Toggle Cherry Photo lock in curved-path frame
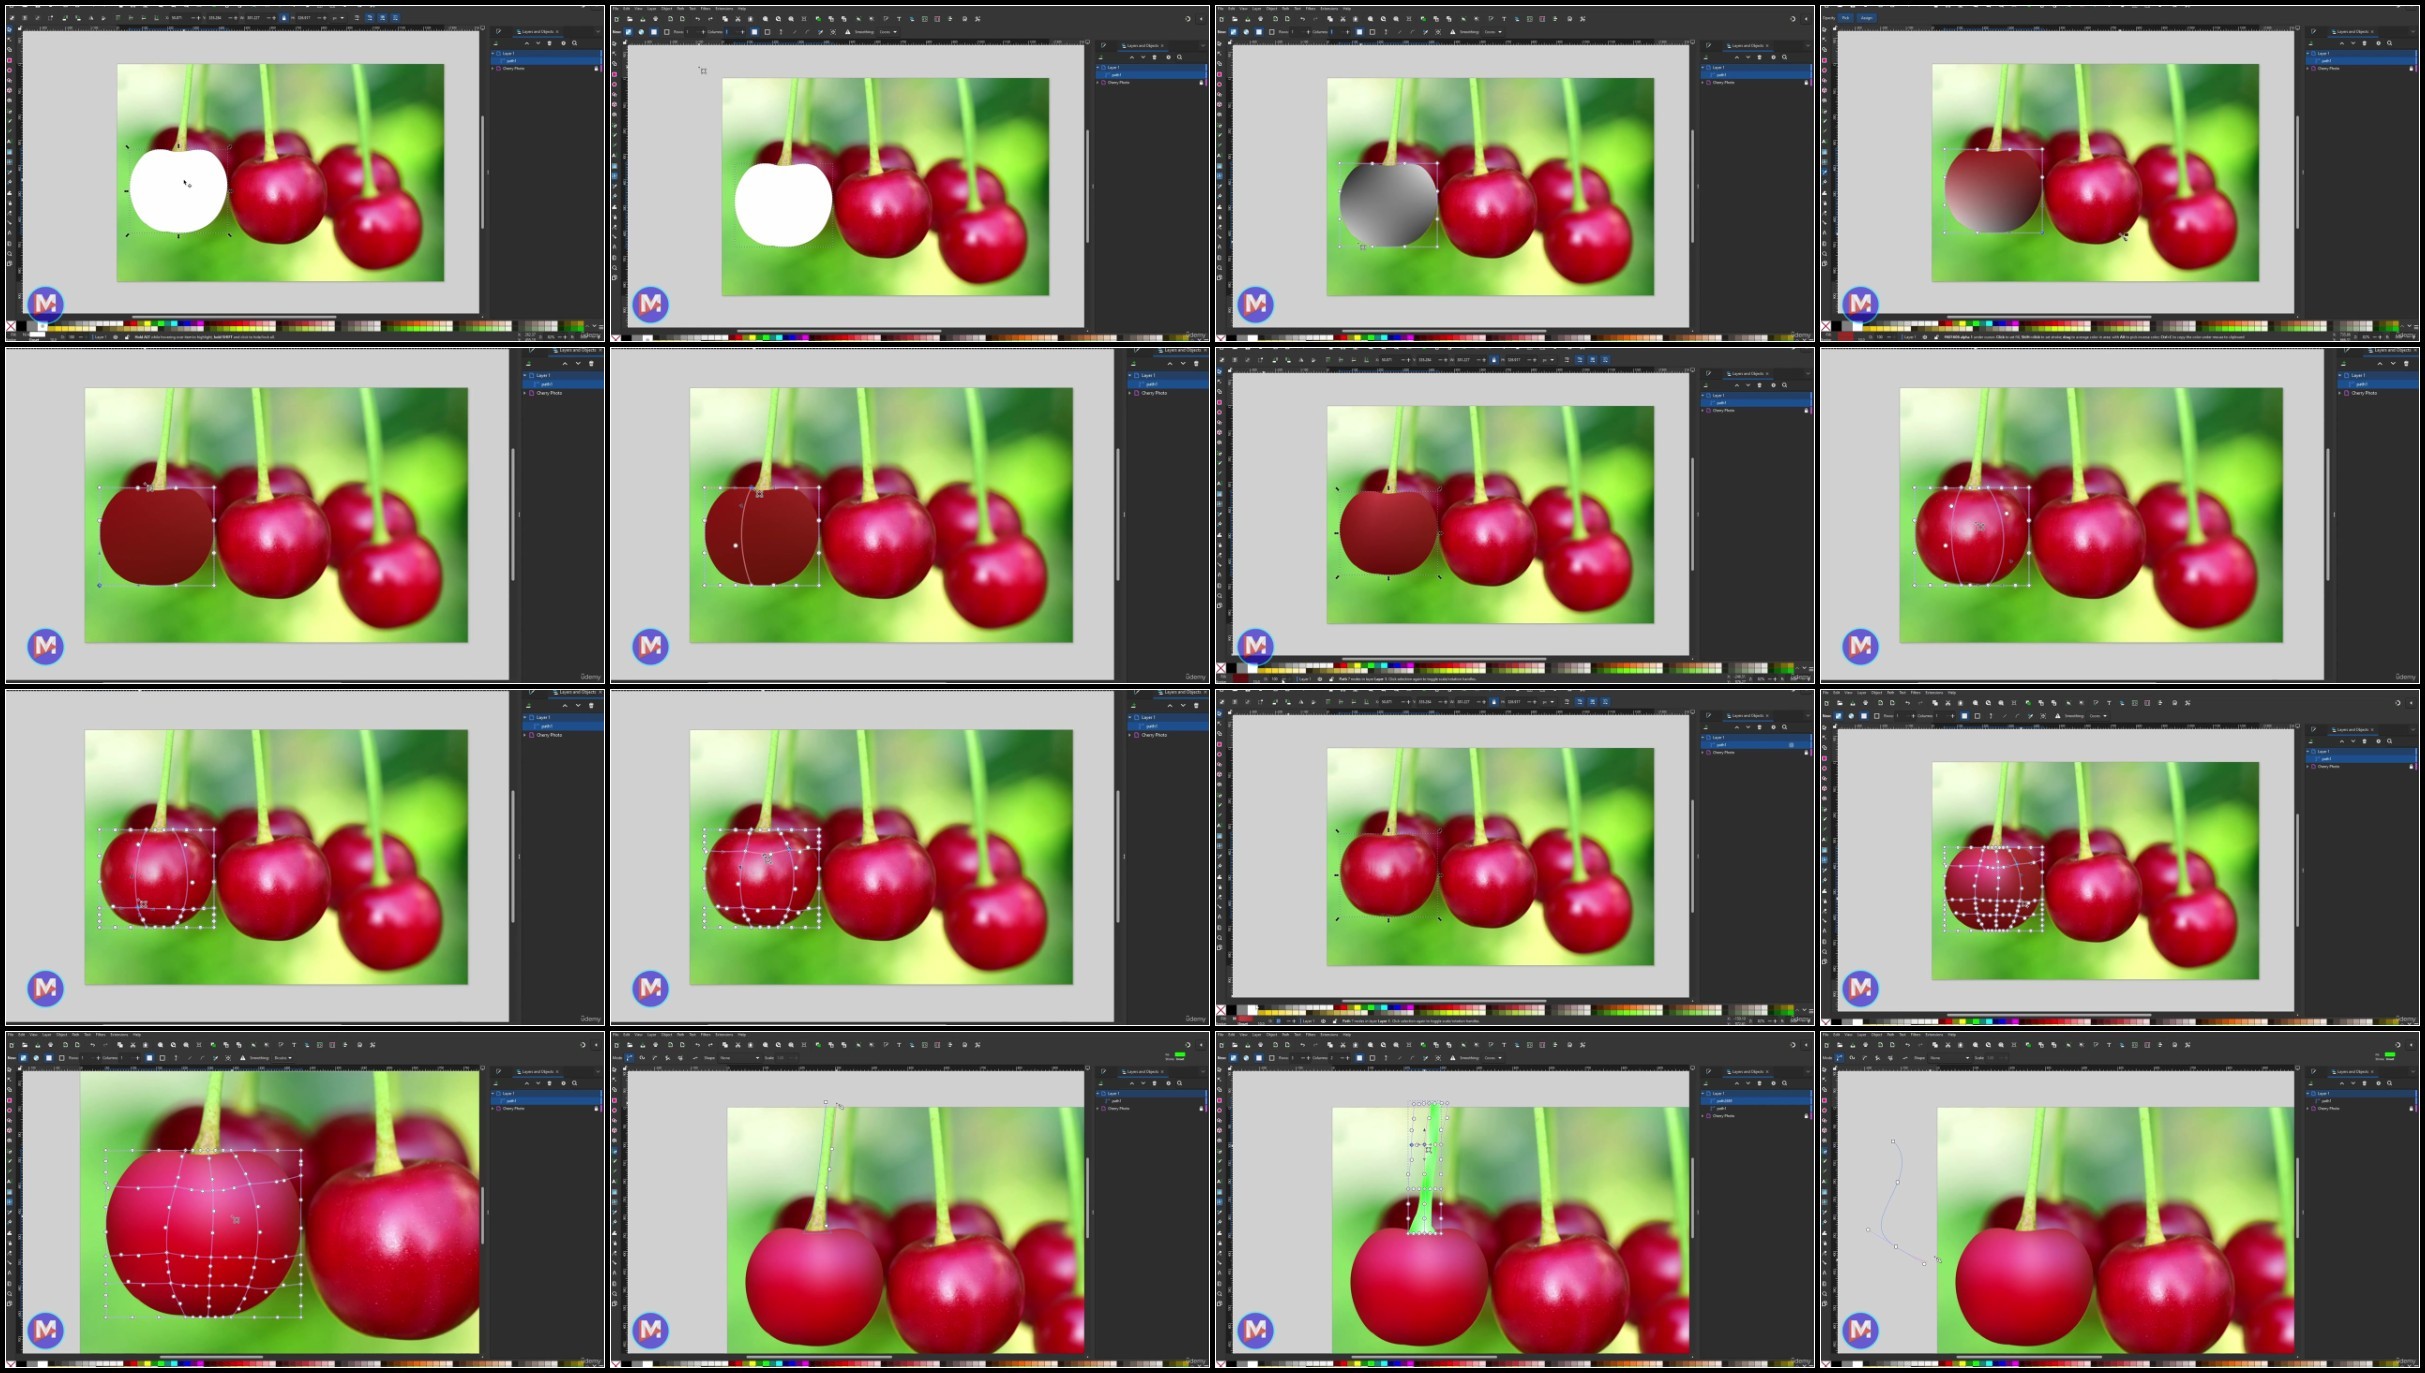The height and width of the screenshot is (1373, 2425). tap(2411, 1108)
